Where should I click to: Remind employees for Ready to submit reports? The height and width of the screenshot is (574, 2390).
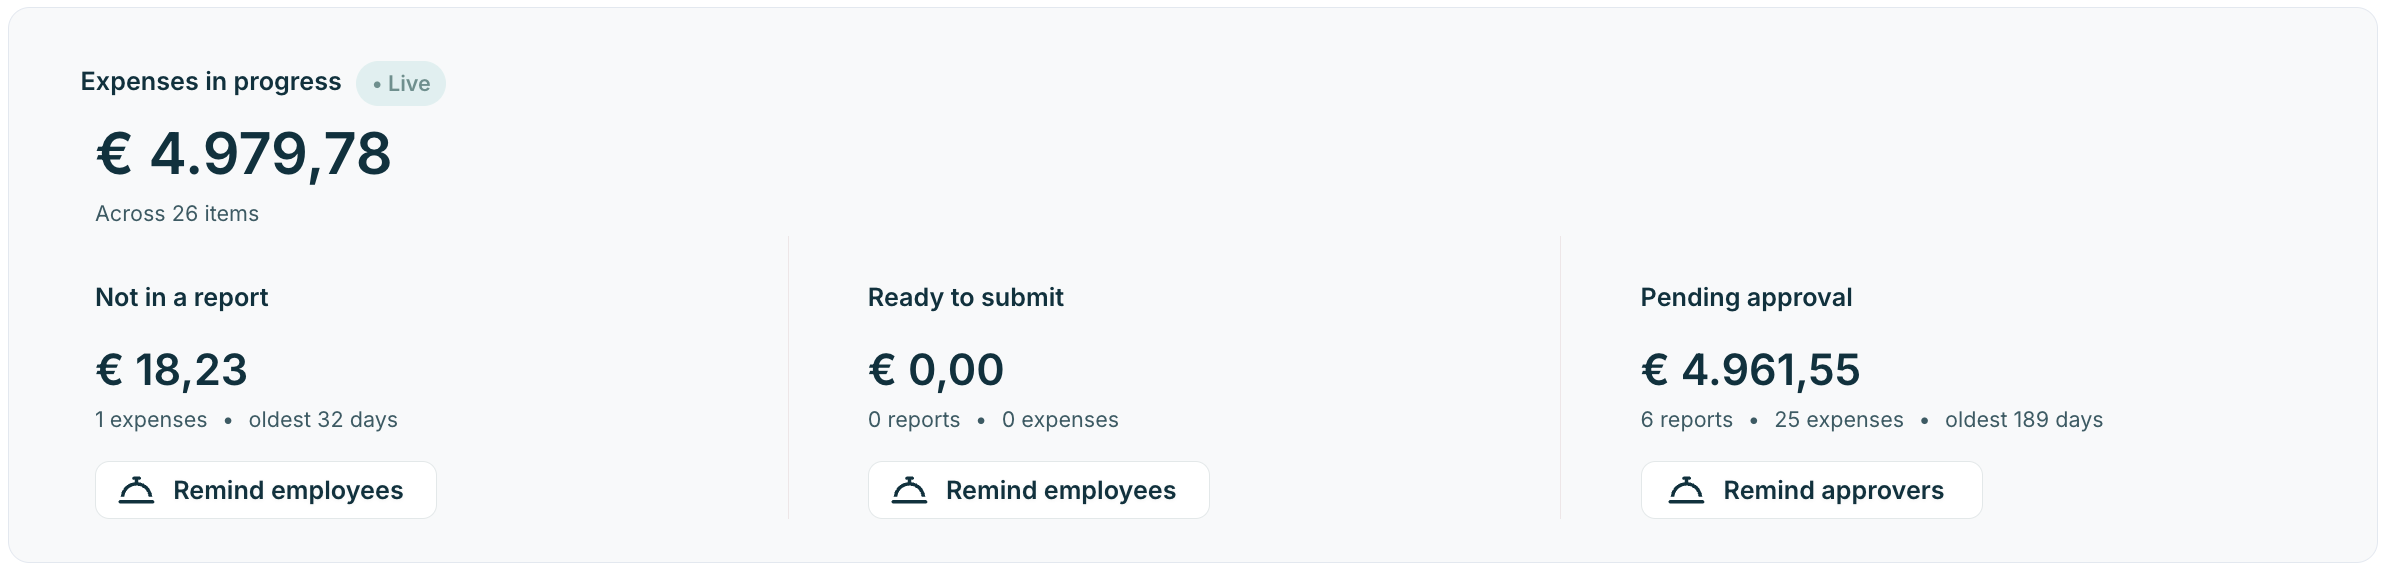click(x=1039, y=490)
